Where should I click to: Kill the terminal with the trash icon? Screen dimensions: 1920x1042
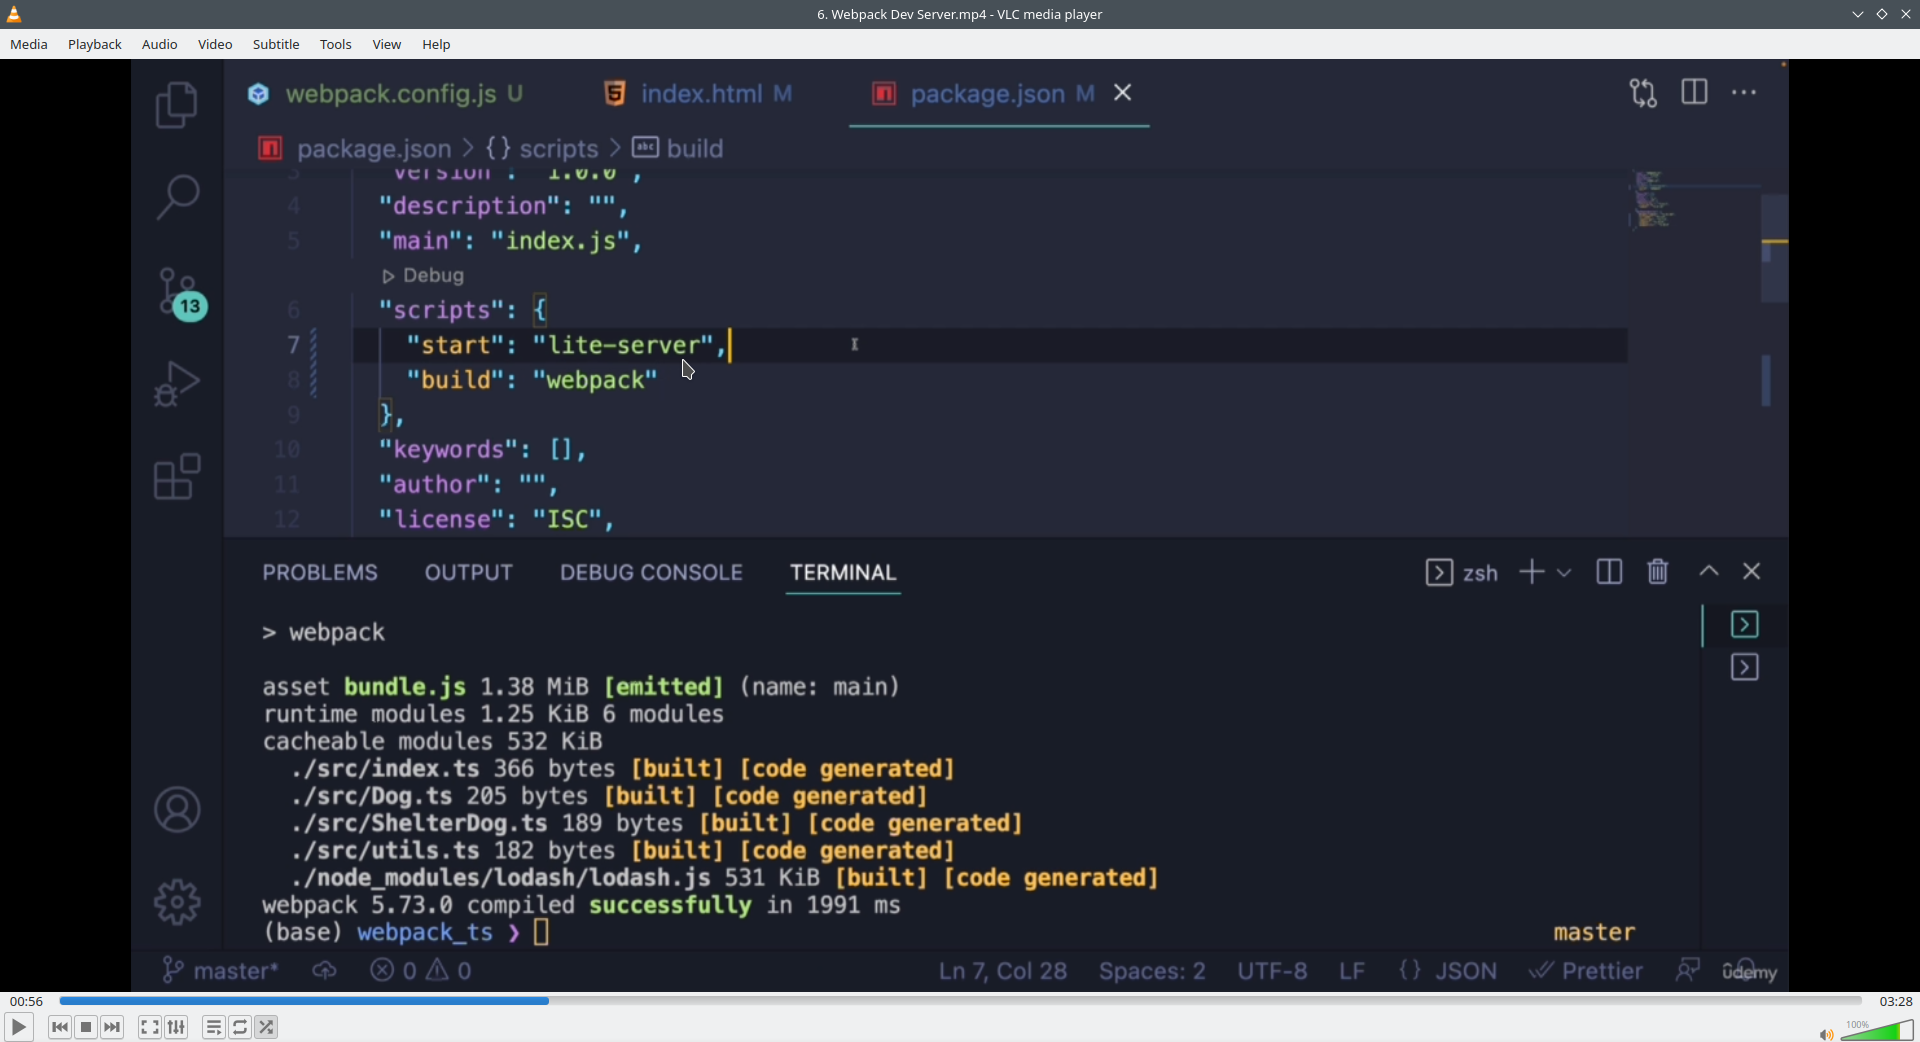[x=1658, y=572]
